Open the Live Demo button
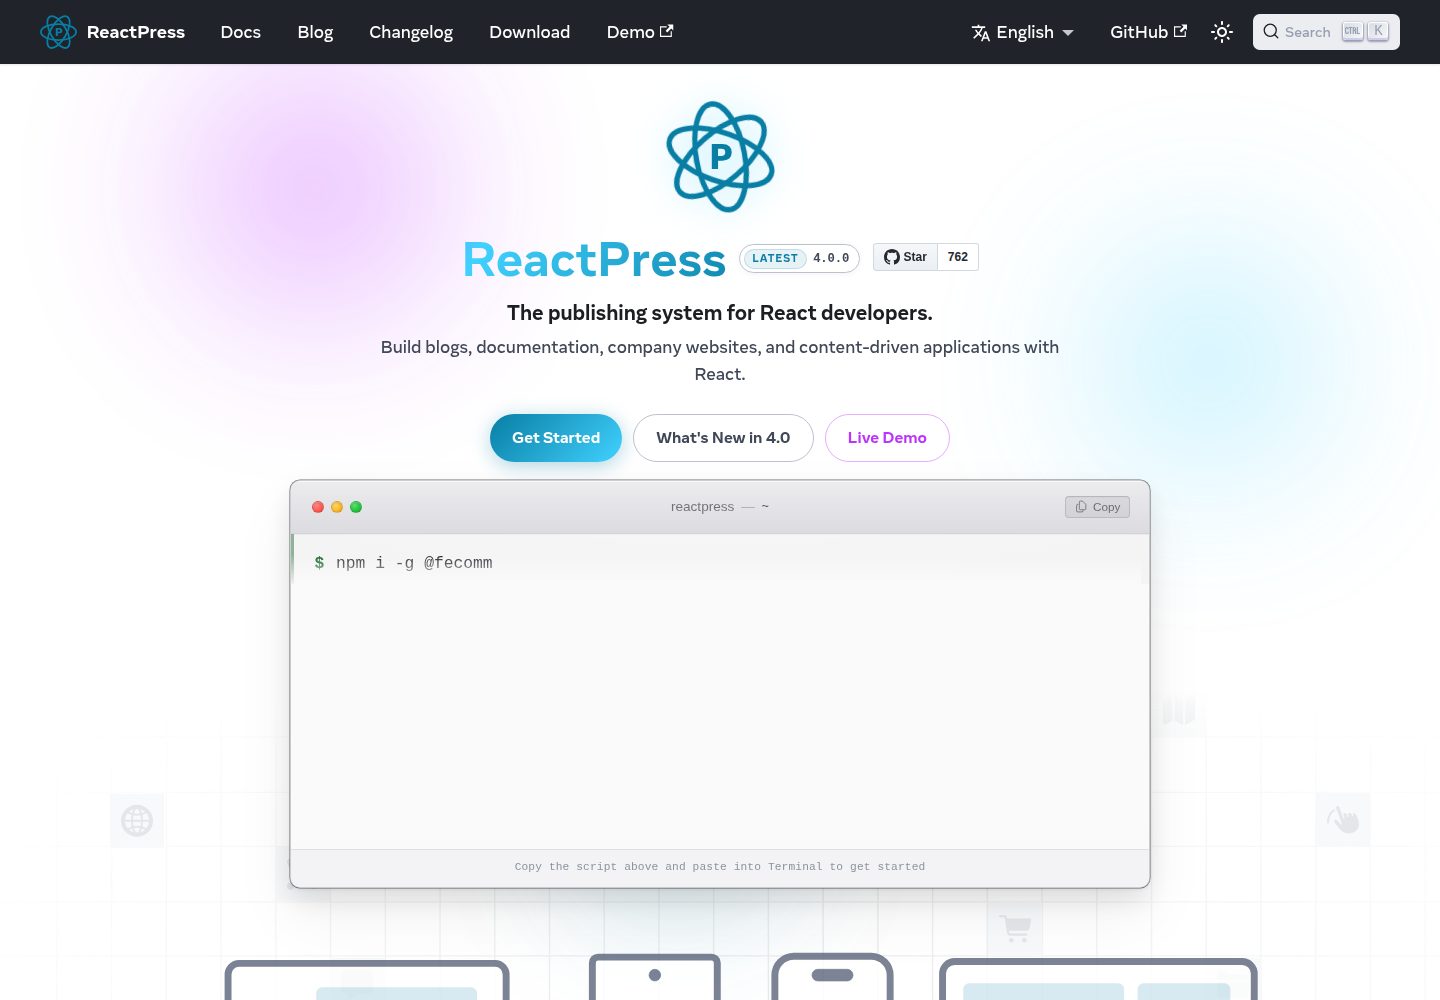Viewport: 1440px width, 1000px height. (887, 438)
